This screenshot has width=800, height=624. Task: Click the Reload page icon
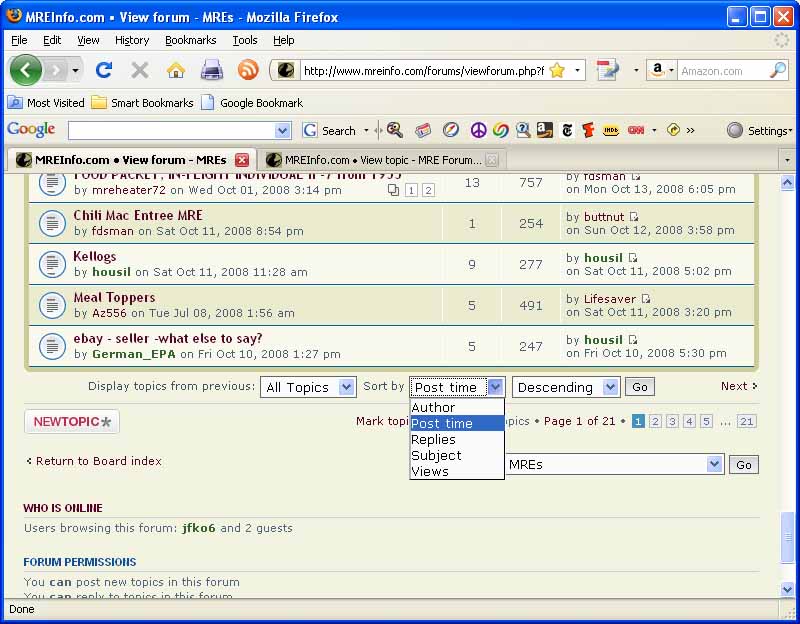tap(103, 70)
